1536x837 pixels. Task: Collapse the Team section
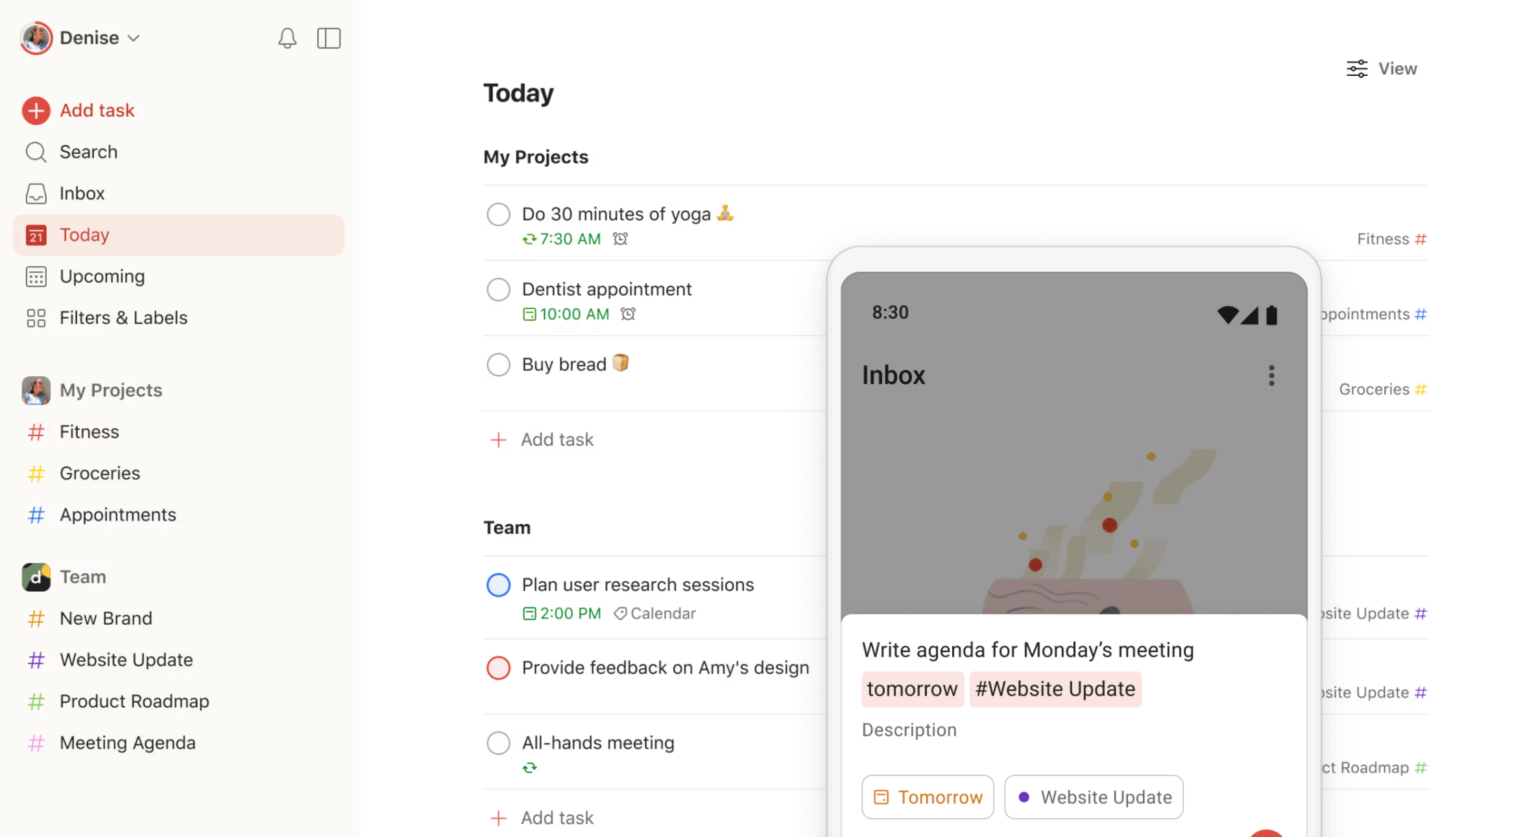coord(82,577)
